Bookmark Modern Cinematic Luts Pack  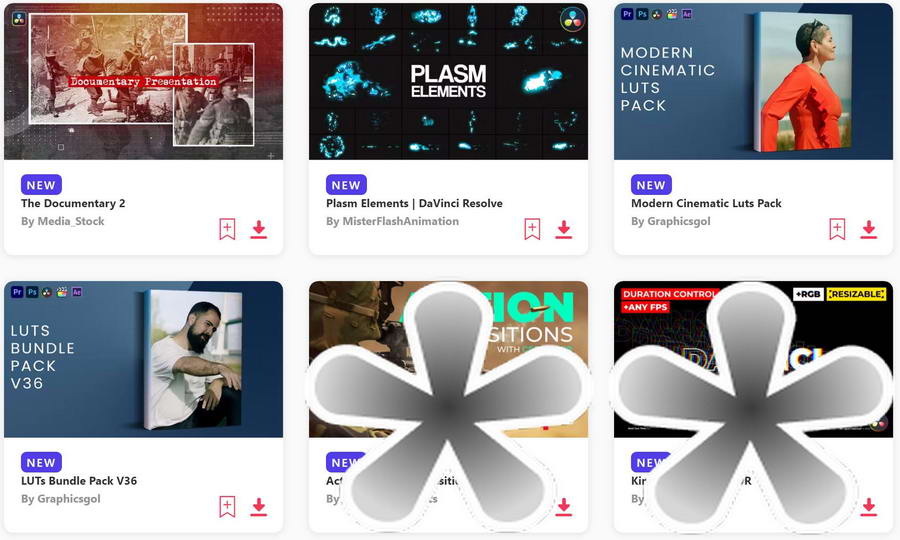(837, 229)
